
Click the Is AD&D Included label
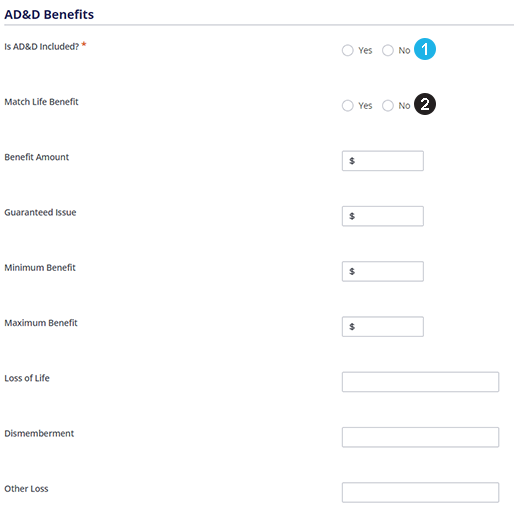pos(42,46)
